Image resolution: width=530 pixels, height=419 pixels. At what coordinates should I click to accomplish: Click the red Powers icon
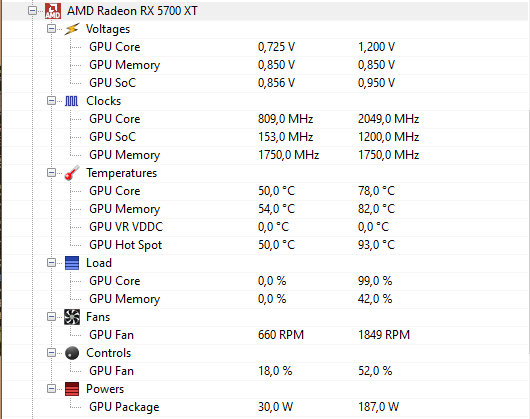[72, 389]
